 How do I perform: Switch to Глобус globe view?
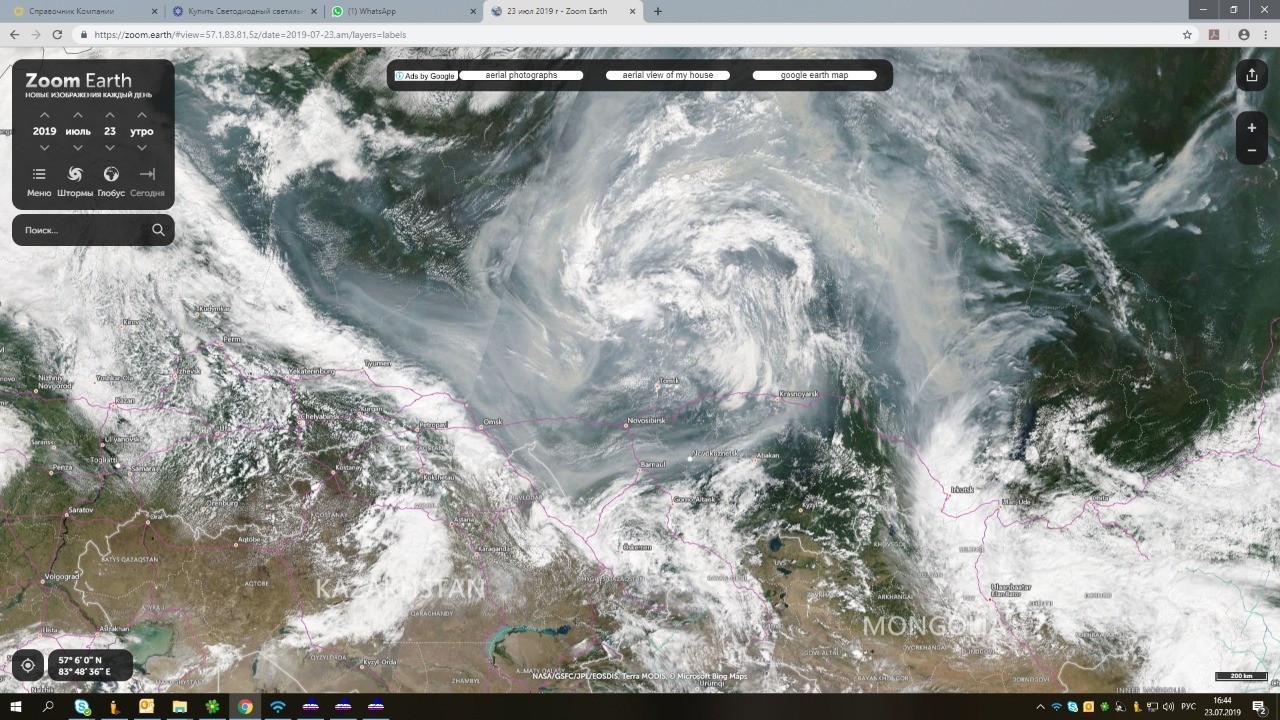click(111, 174)
